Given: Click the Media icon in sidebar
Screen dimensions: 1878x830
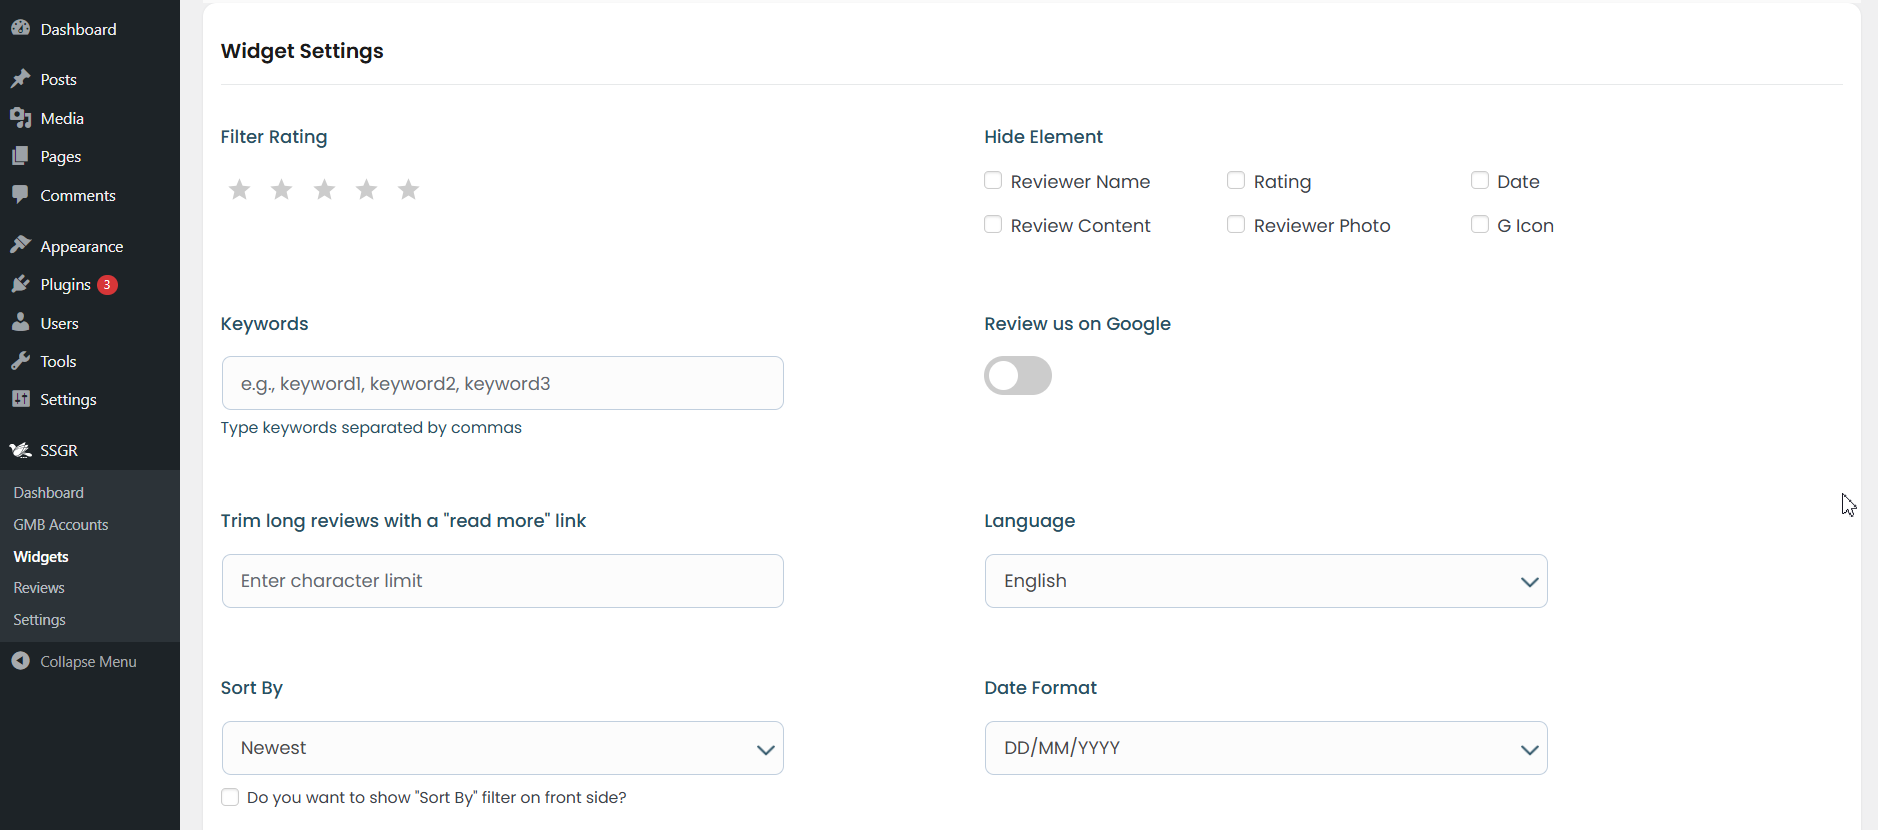Looking at the screenshot, I should pos(20,118).
